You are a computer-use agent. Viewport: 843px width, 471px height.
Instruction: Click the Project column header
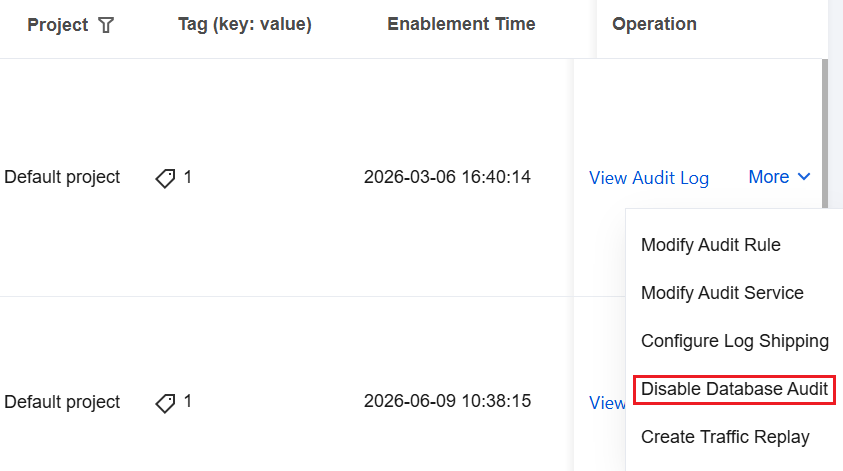coord(58,25)
